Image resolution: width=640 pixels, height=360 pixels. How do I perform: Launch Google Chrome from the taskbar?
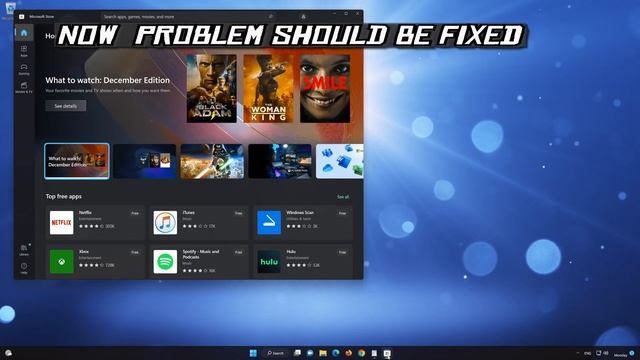pos(361,353)
